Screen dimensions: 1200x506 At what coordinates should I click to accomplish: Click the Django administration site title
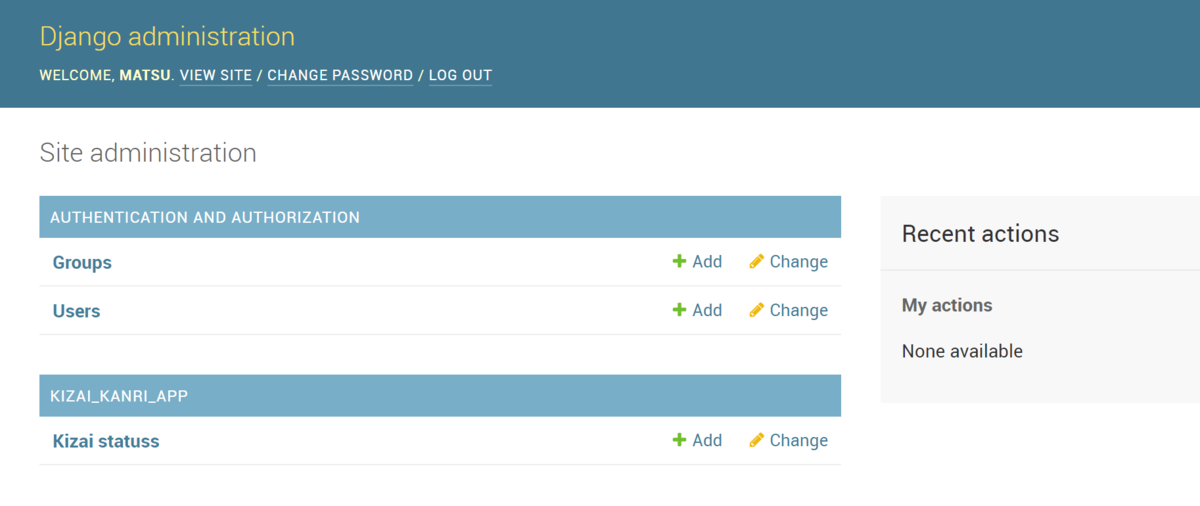167,37
